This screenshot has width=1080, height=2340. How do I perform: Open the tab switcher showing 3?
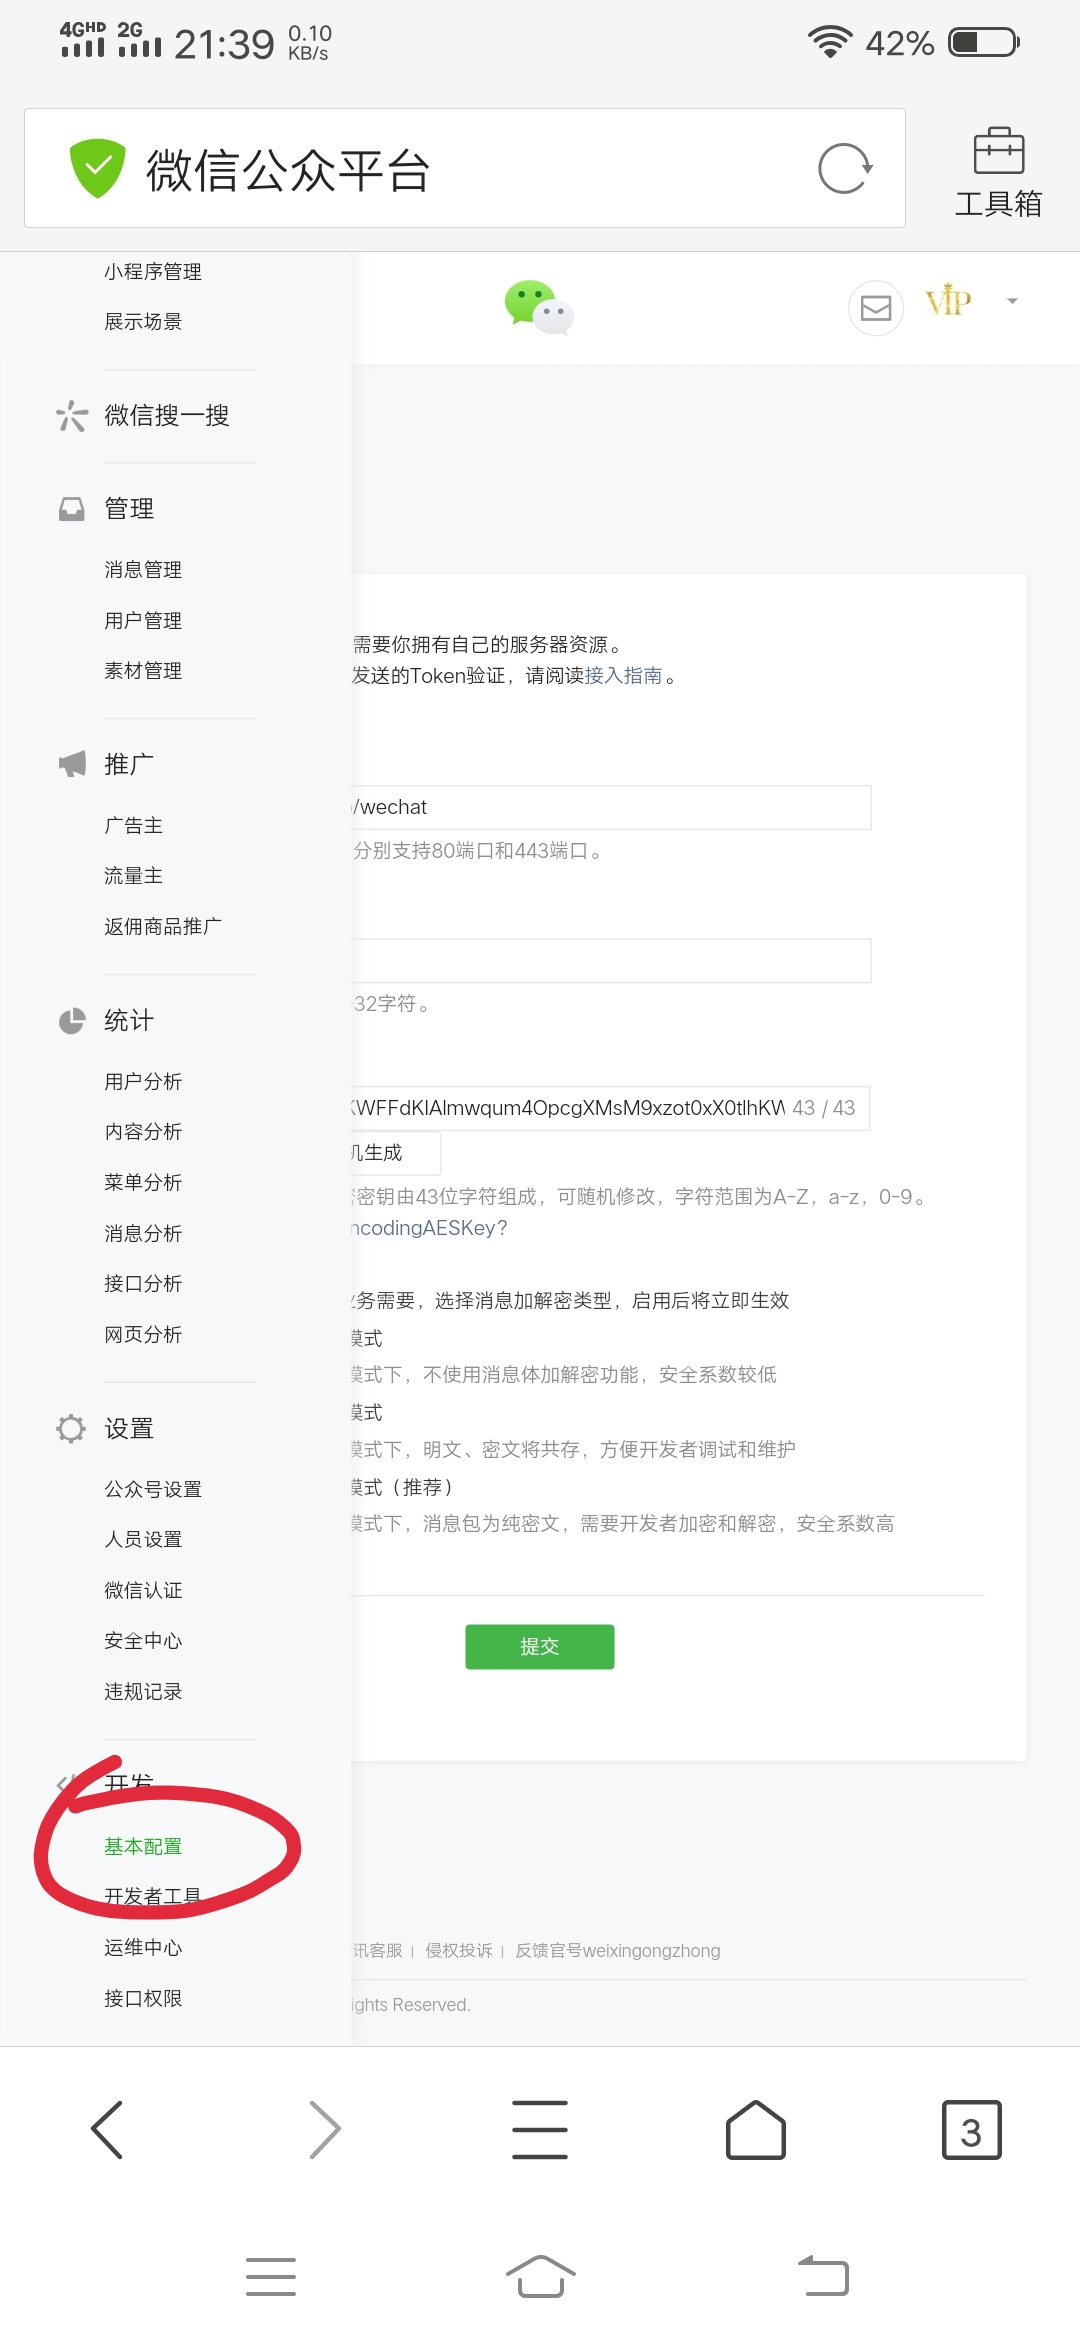[x=971, y=2130]
